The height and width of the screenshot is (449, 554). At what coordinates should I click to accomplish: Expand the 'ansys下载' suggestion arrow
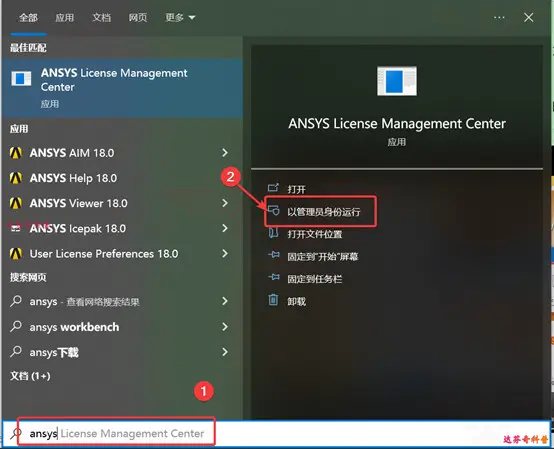click(225, 351)
